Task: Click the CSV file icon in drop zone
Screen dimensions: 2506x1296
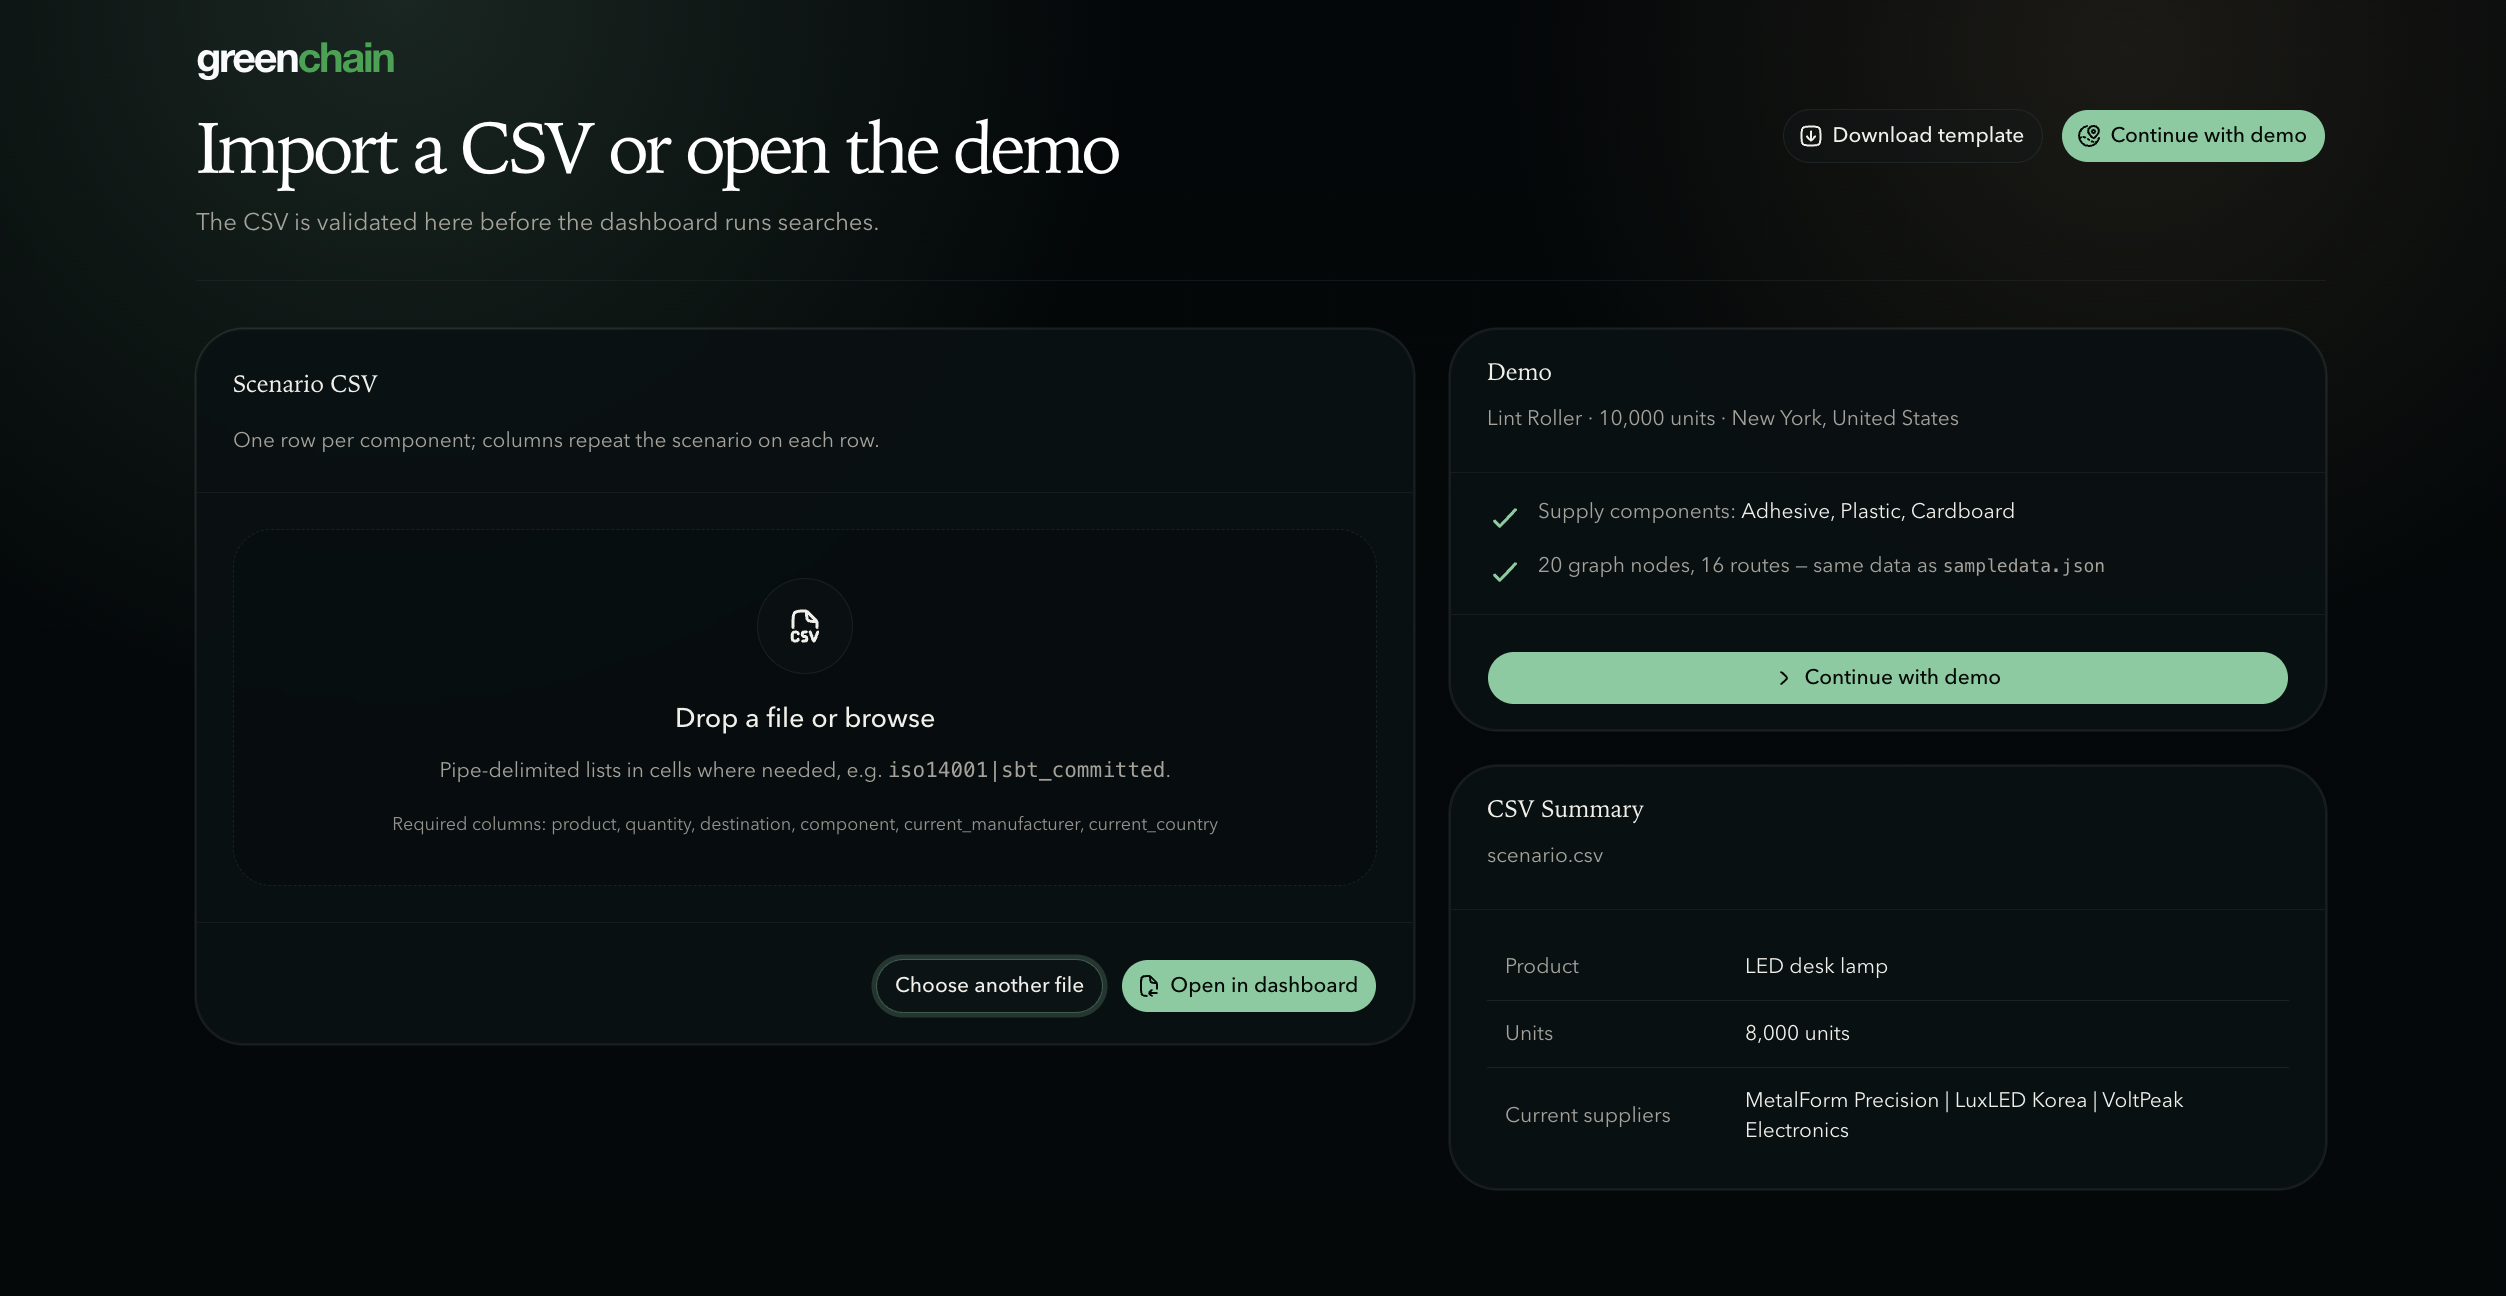Action: coord(804,627)
